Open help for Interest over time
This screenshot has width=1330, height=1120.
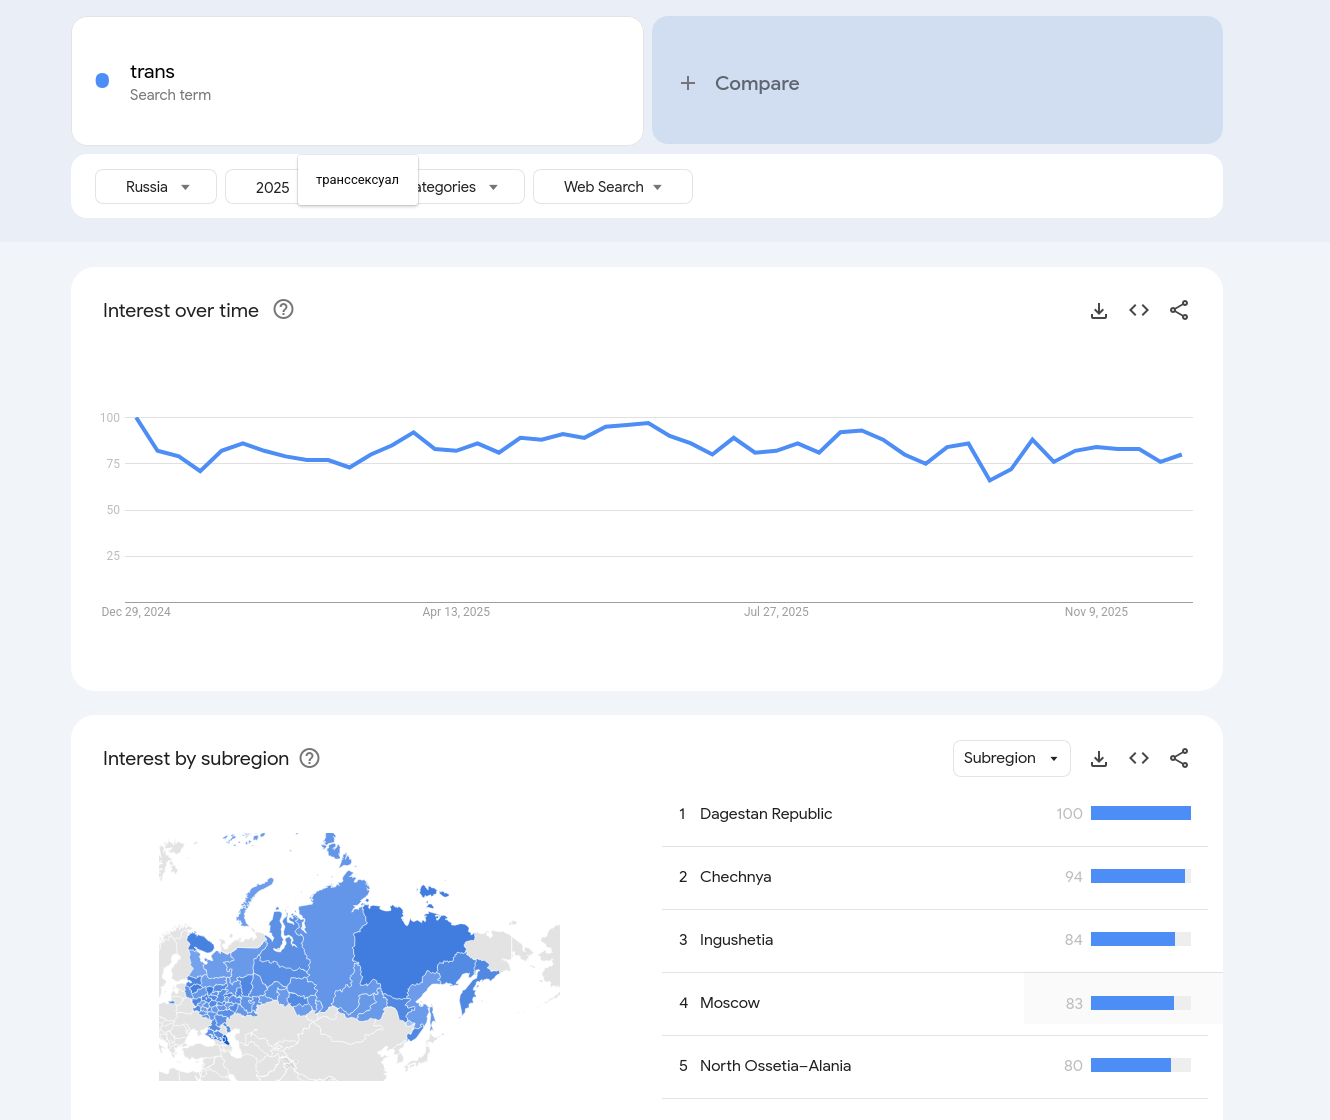pos(284,310)
